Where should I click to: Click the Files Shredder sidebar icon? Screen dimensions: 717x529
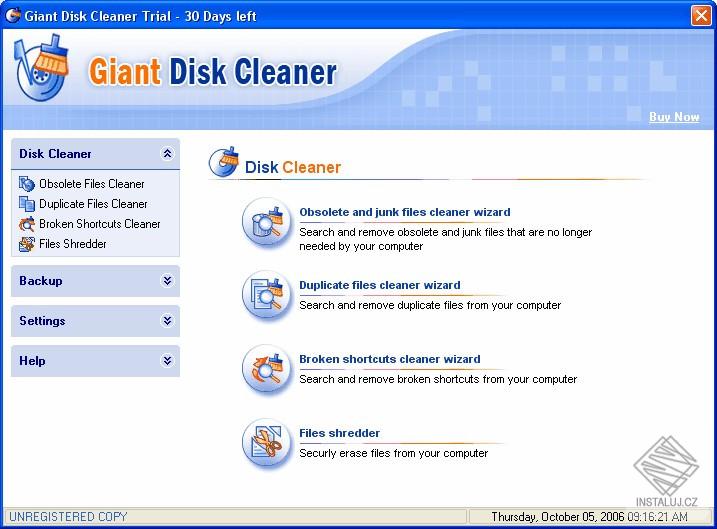(x=27, y=244)
